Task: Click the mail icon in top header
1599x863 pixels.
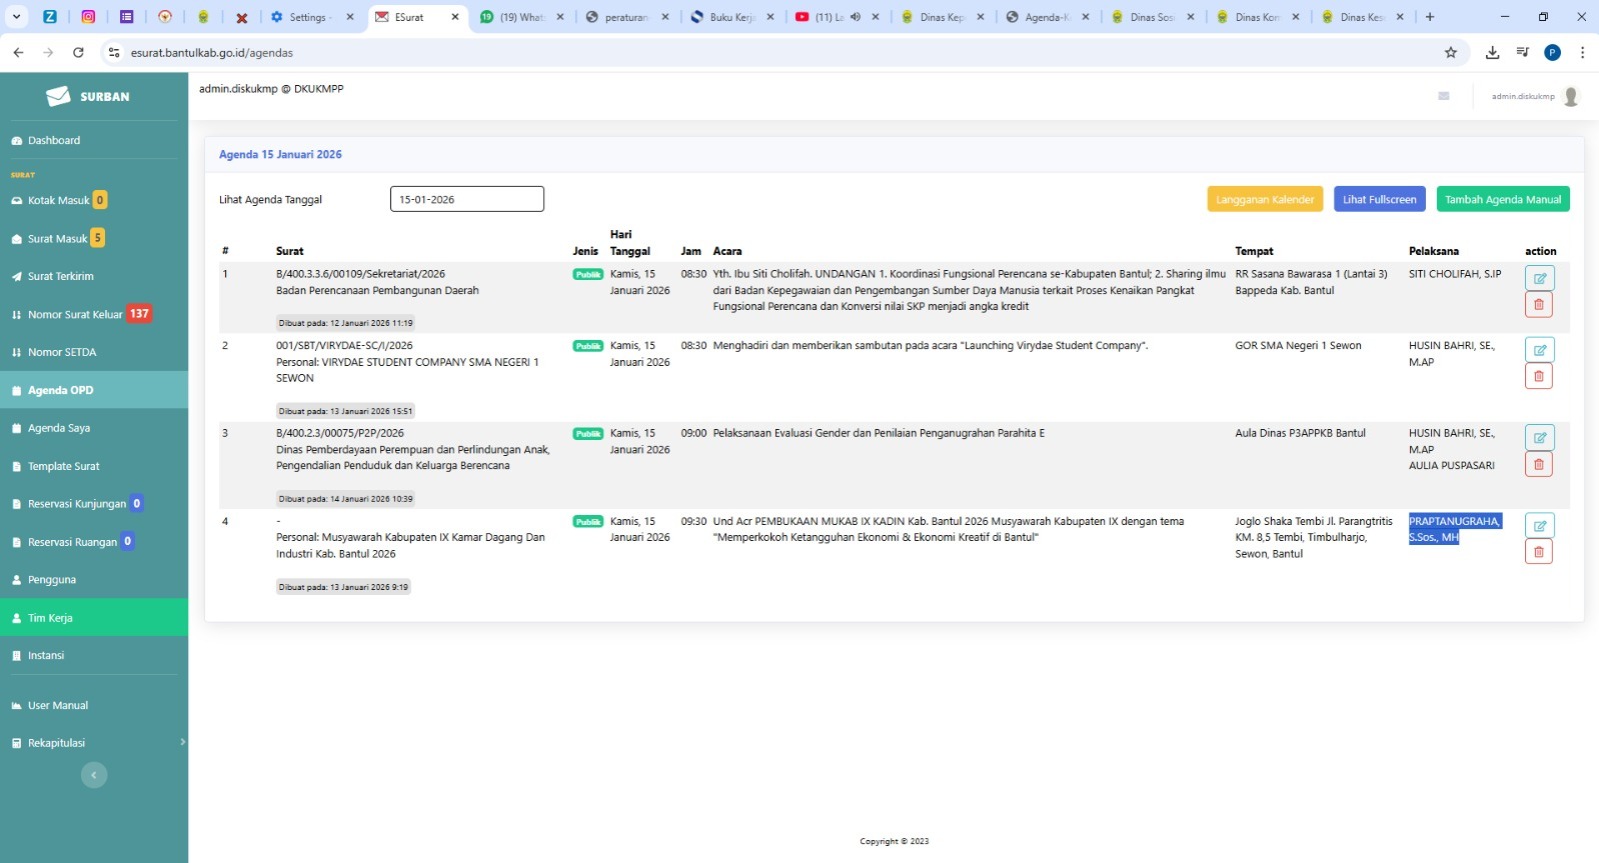Action: (x=1443, y=96)
